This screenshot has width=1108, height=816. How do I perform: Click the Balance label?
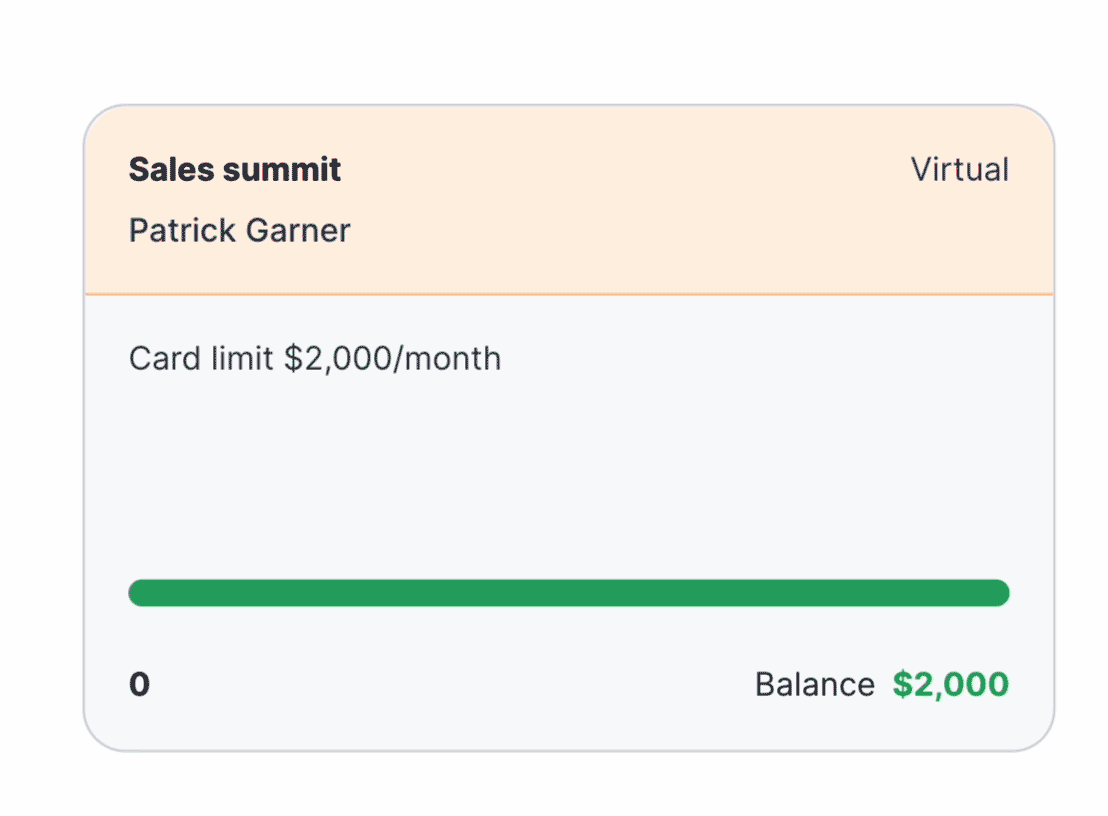(814, 685)
